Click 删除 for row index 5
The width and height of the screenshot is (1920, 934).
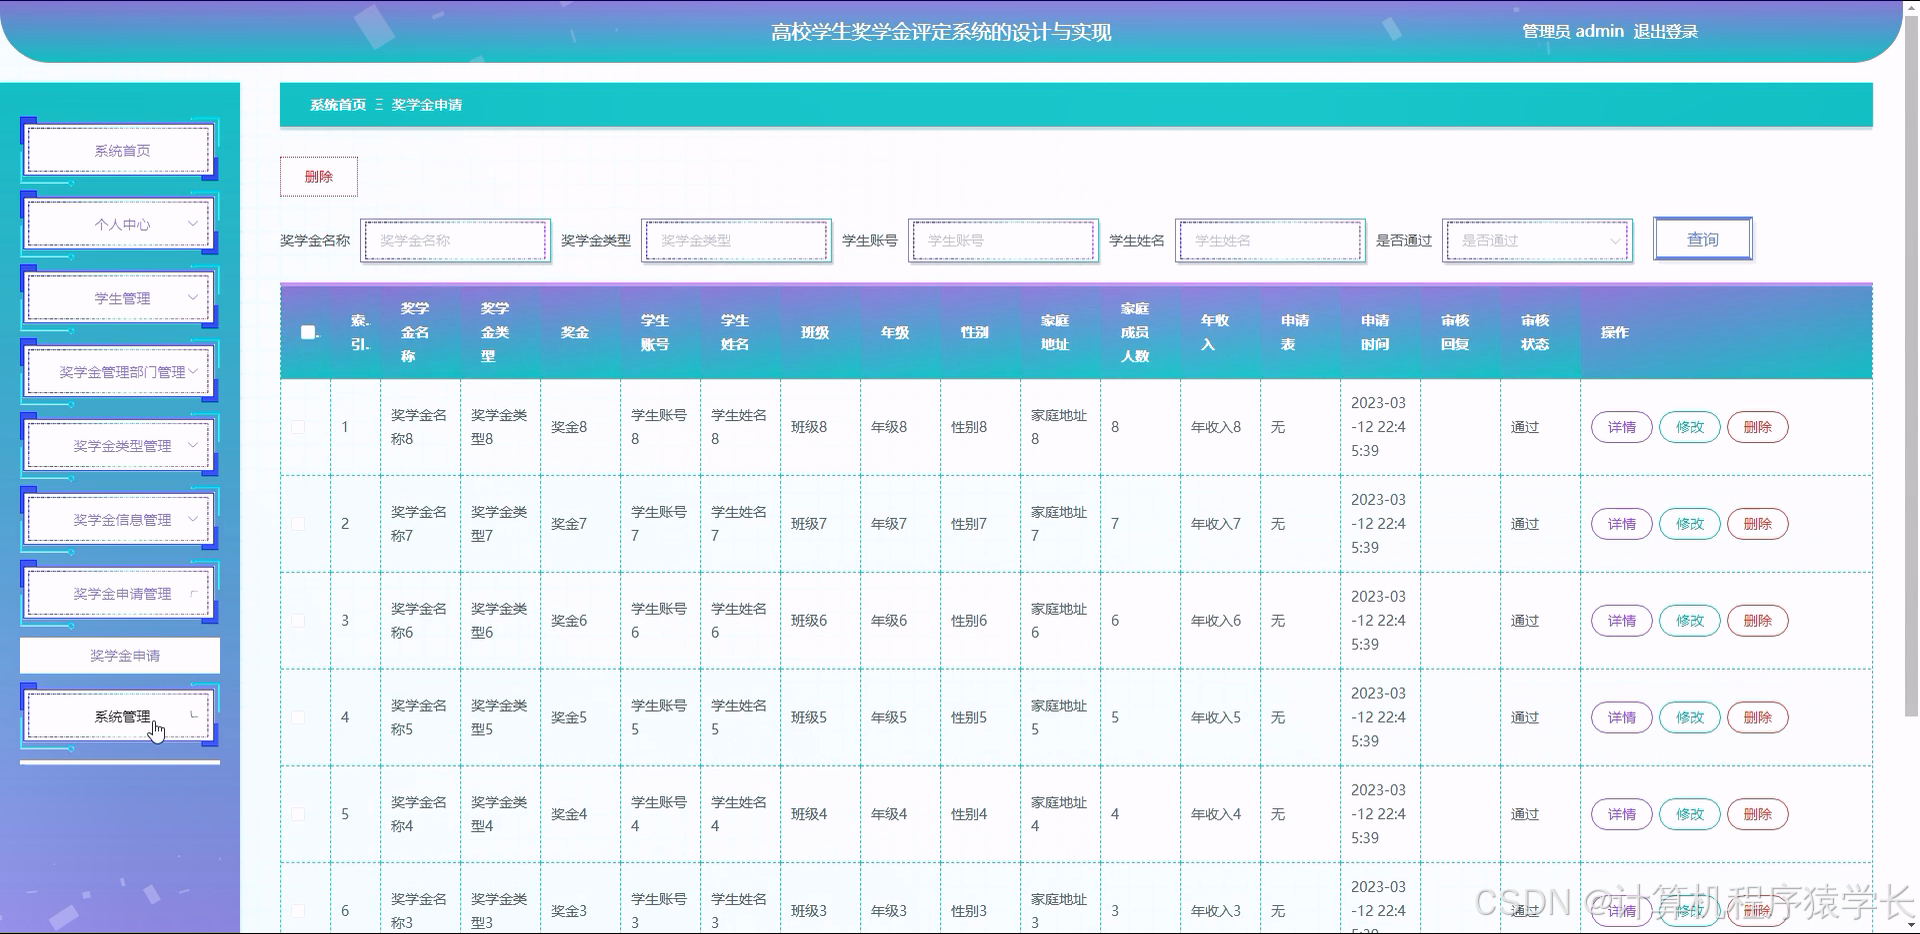tap(1758, 814)
